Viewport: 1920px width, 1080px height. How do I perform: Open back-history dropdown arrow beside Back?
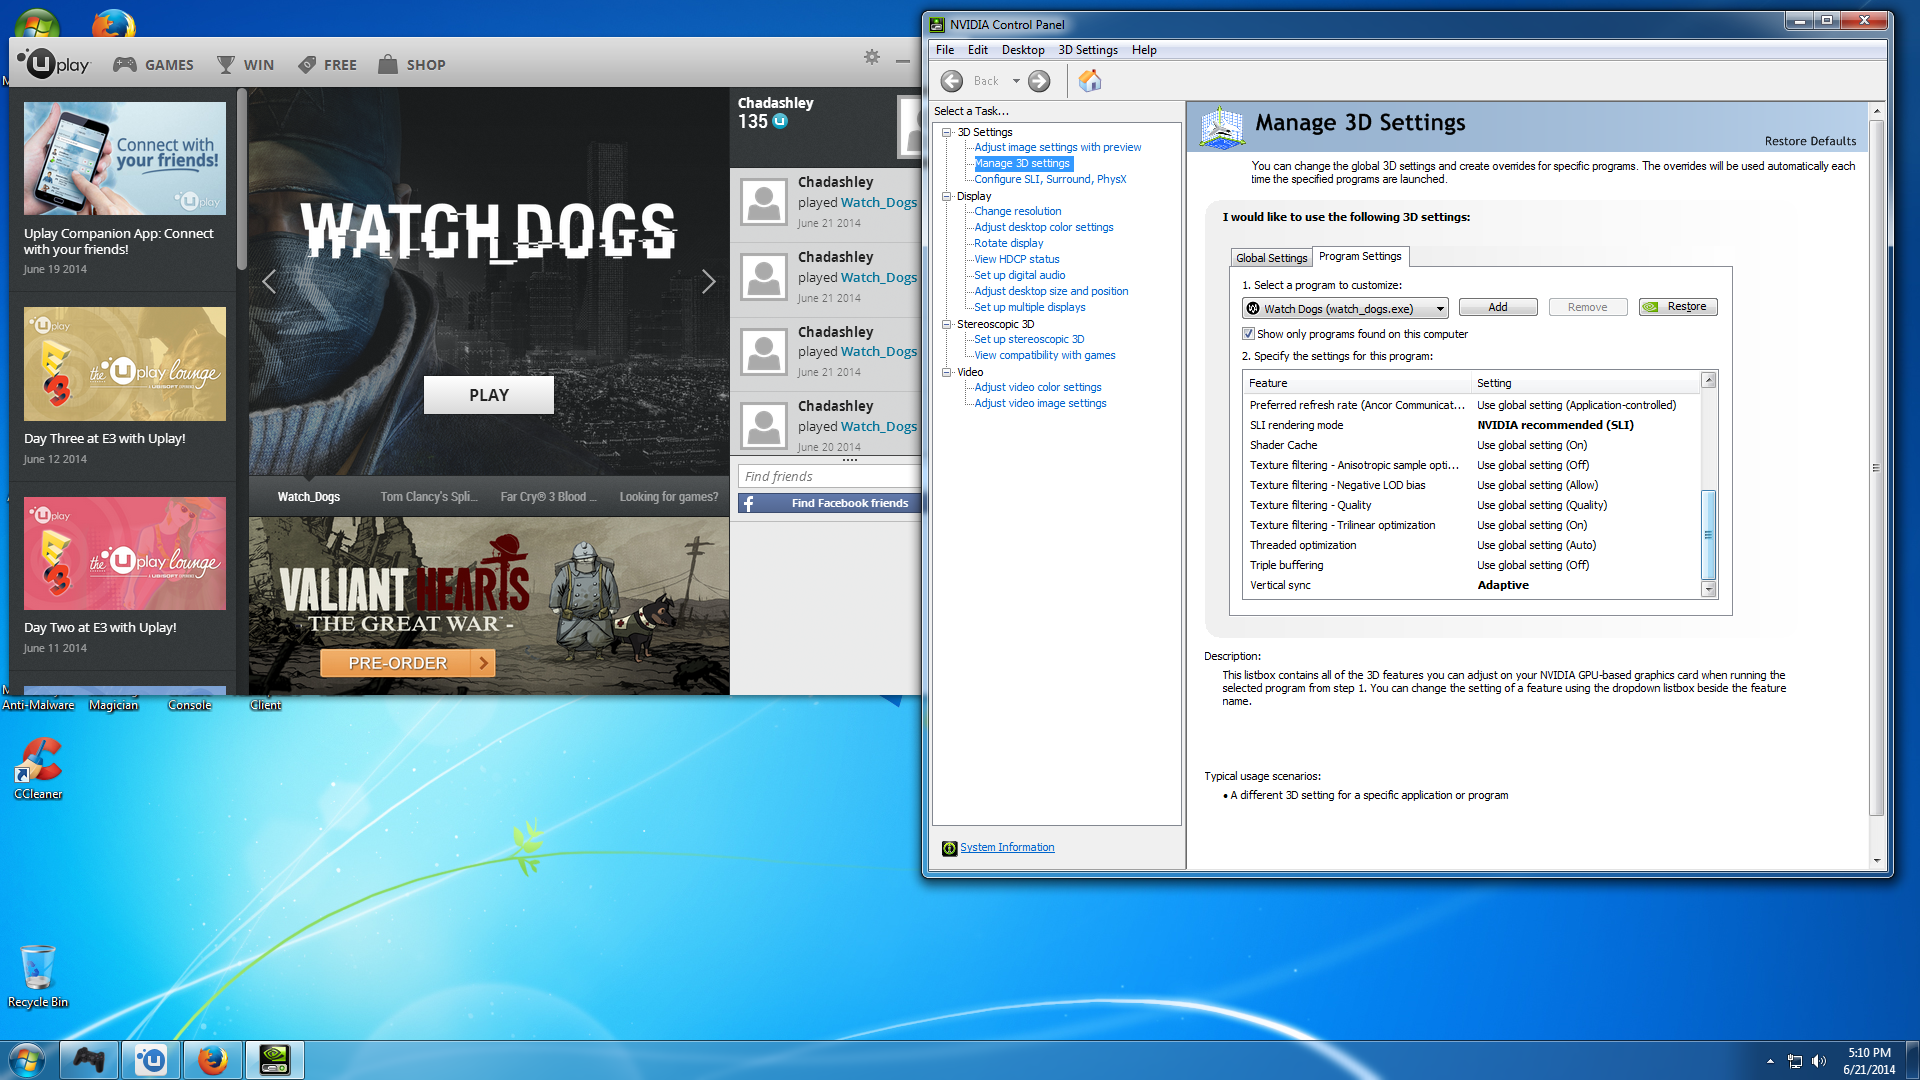[1016, 81]
